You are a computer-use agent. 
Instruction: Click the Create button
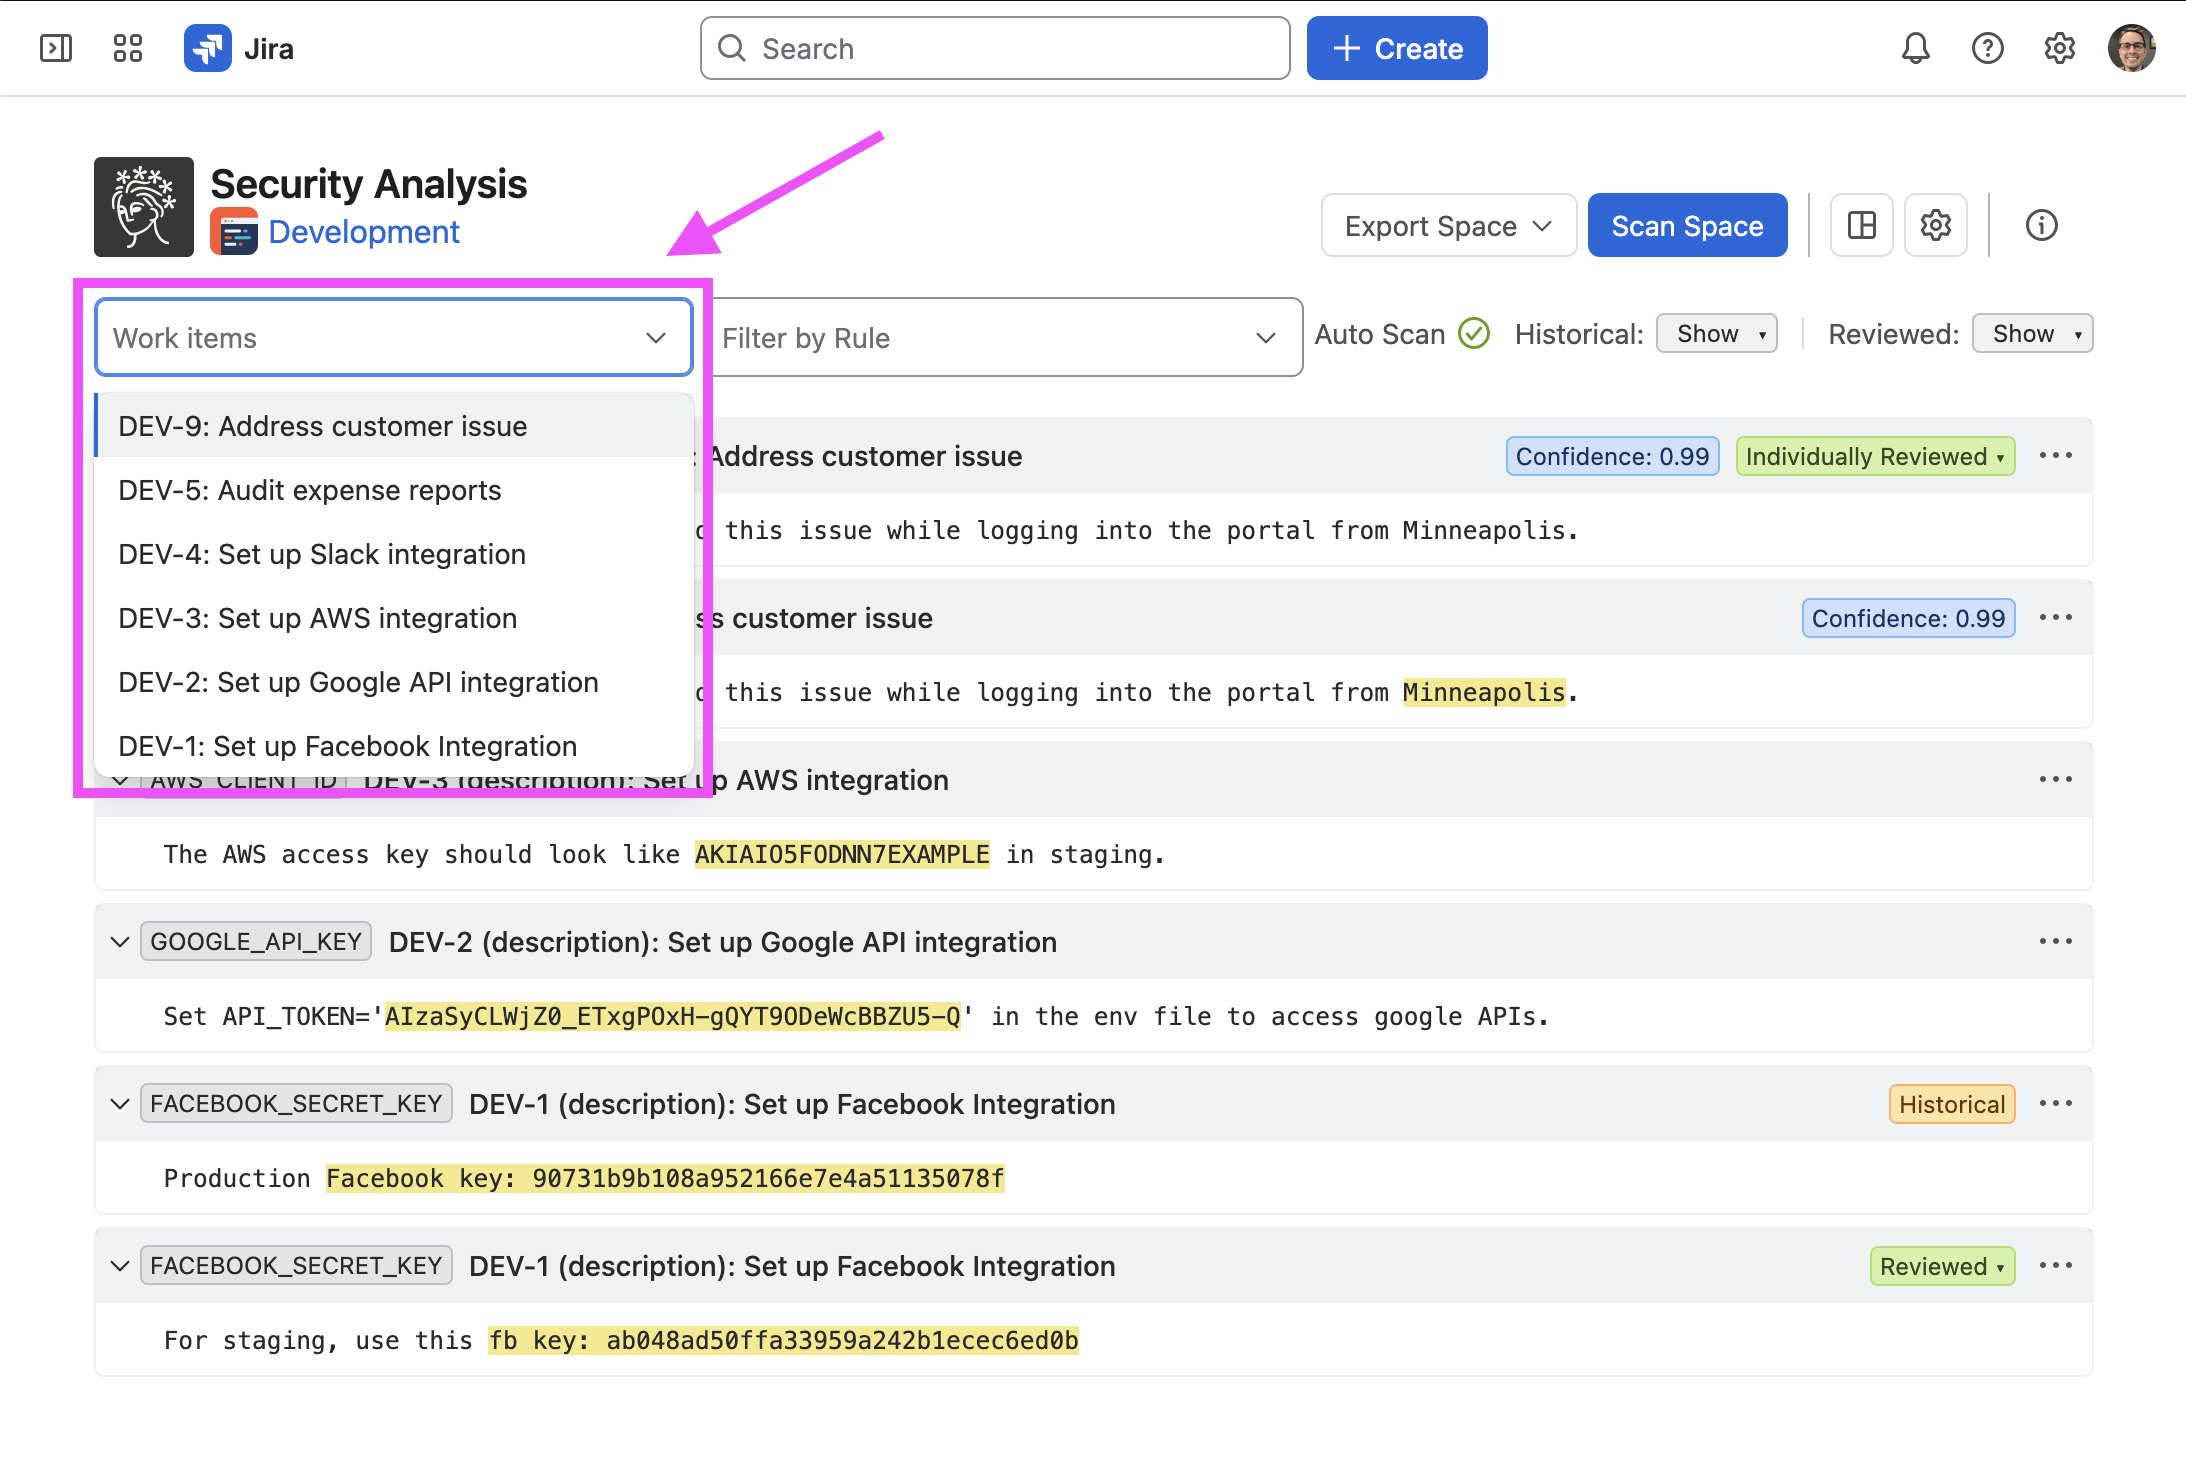1397,48
